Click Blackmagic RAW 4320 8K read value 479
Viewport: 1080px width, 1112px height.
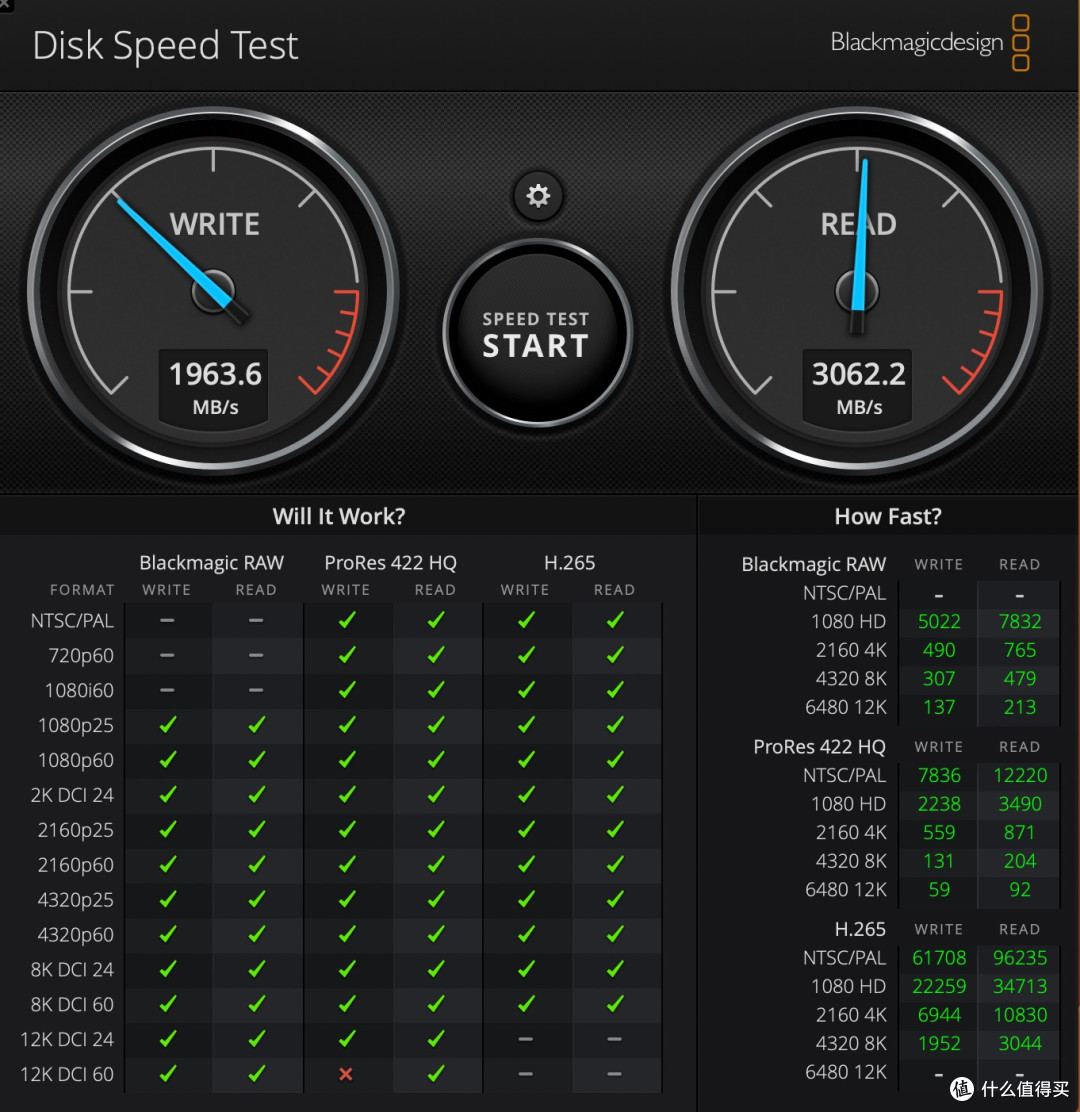(x=1020, y=679)
